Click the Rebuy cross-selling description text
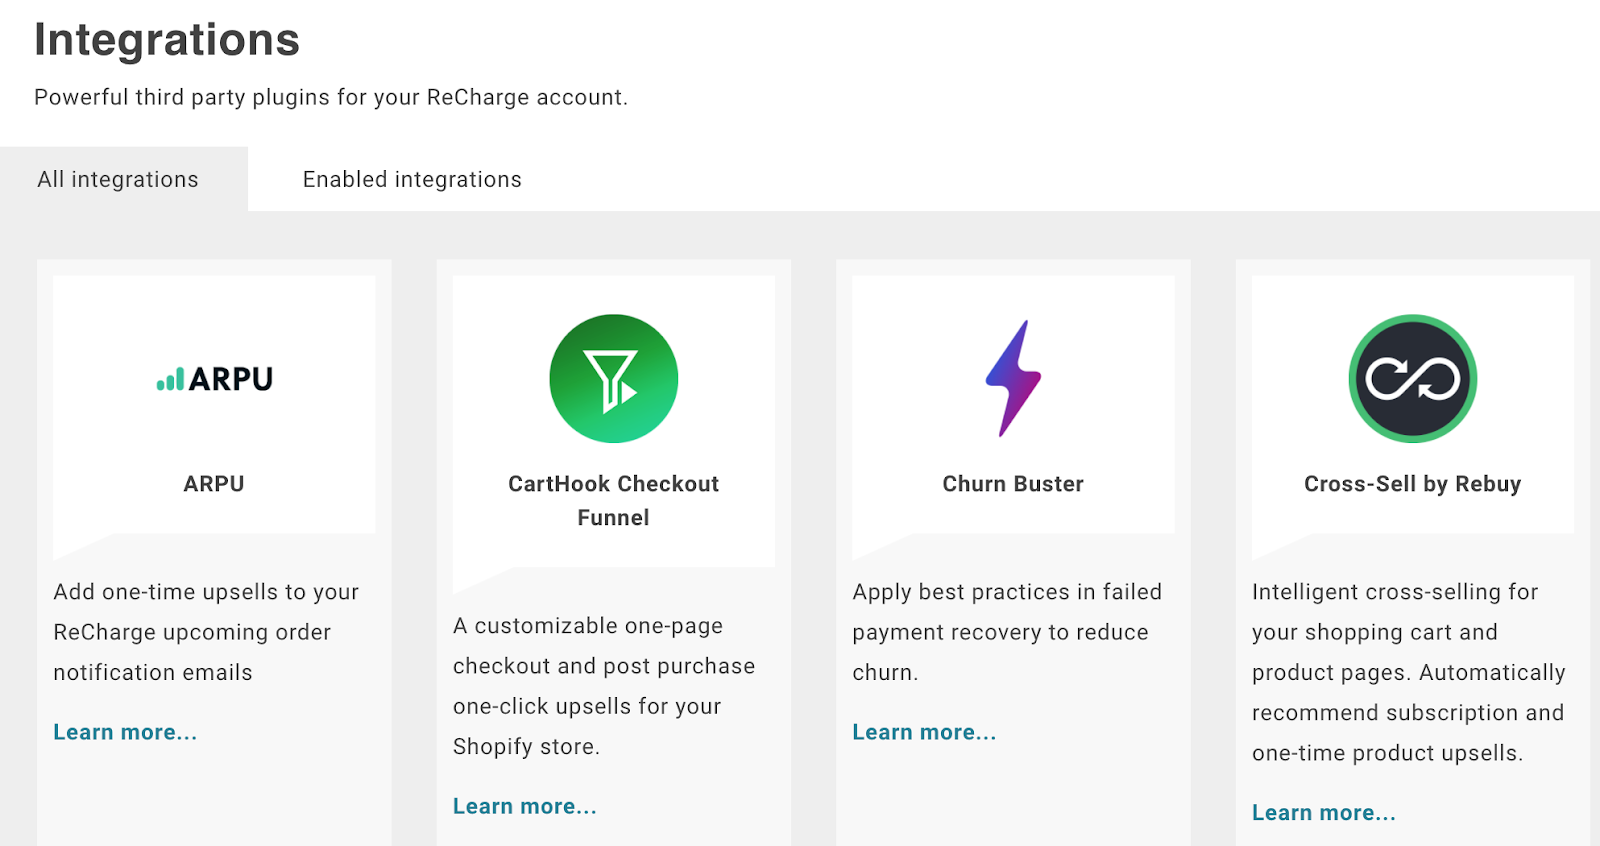The image size is (1600, 846). (x=1409, y=672)
